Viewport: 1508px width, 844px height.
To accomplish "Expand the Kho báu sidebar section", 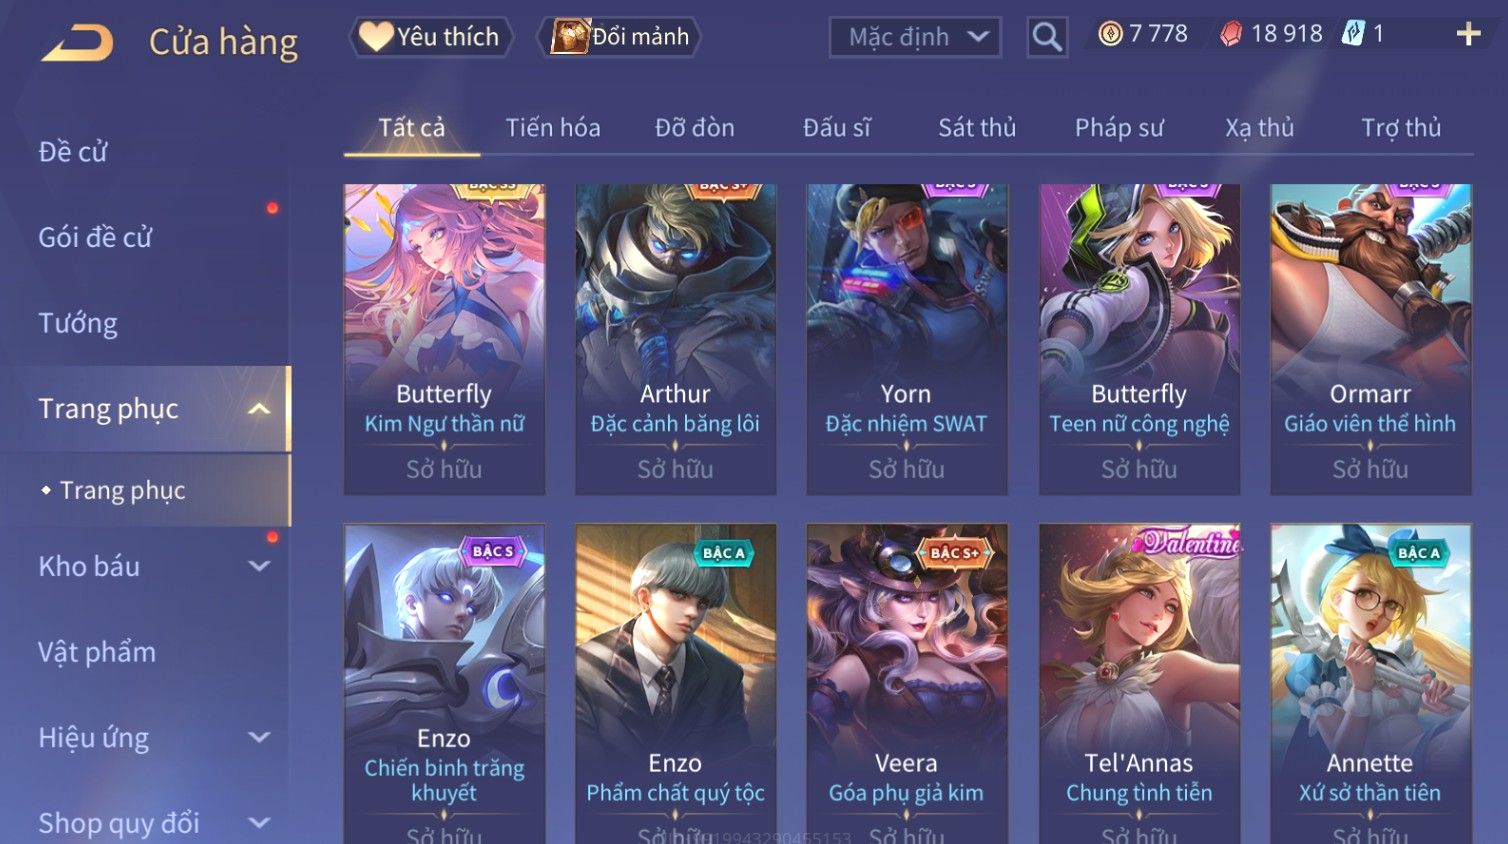I will pyautogui.click(x=259, y=566).
